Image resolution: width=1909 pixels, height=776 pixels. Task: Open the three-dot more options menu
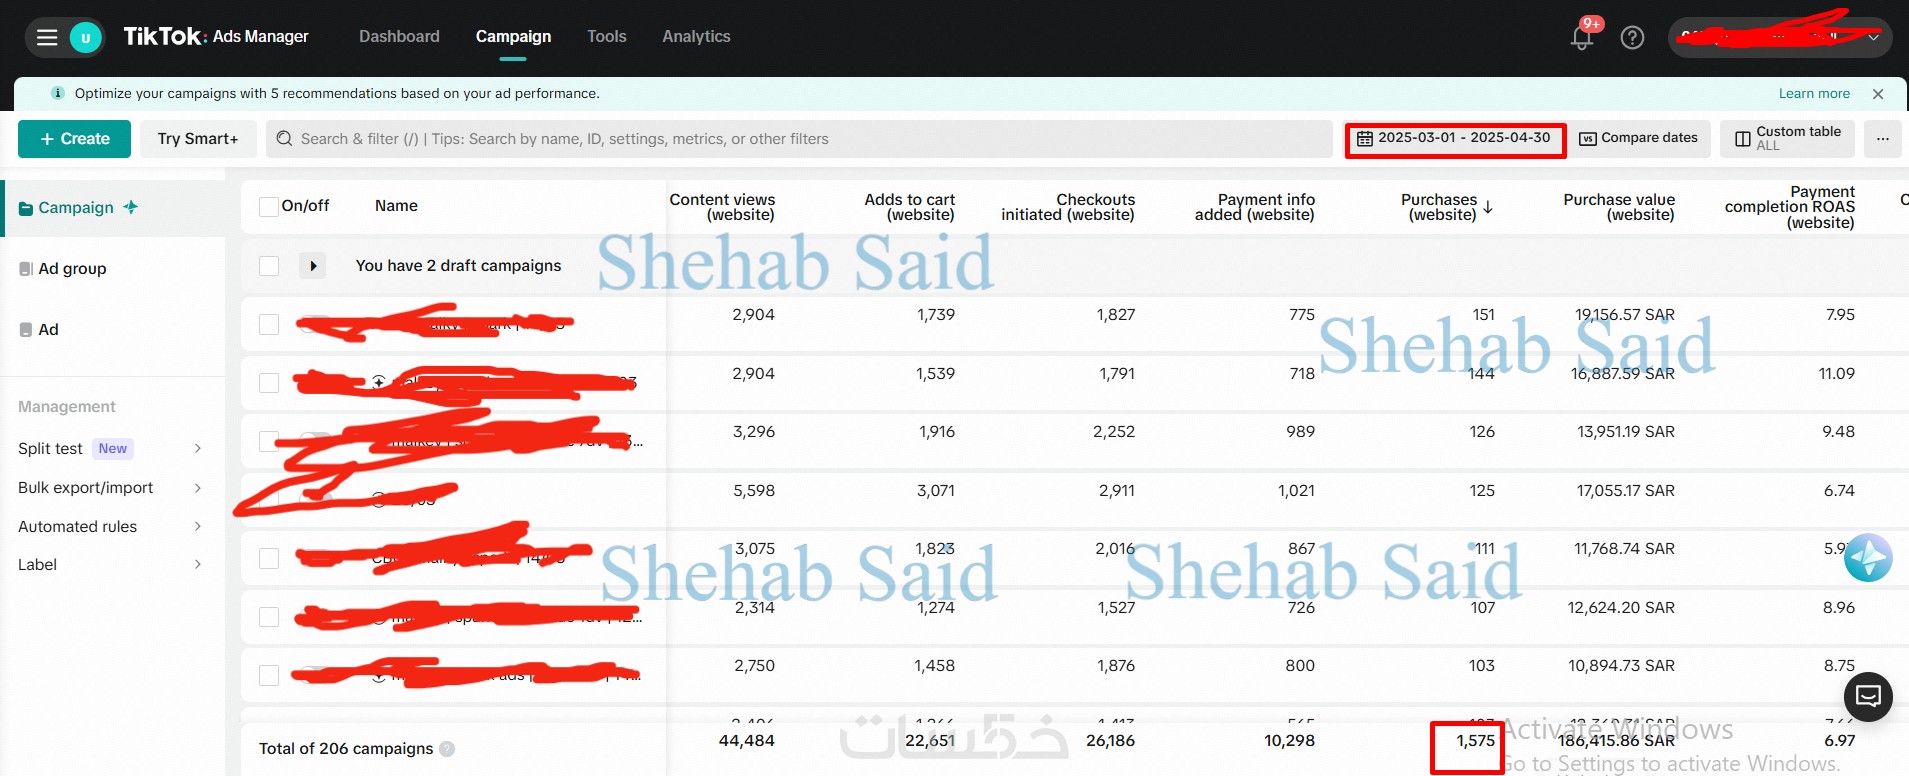click(1882, 139)
